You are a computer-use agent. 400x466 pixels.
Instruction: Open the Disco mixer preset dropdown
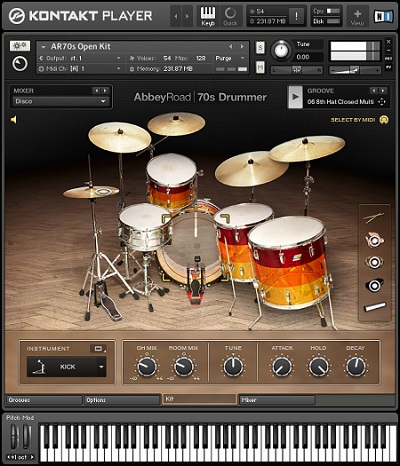pos(60,101)
